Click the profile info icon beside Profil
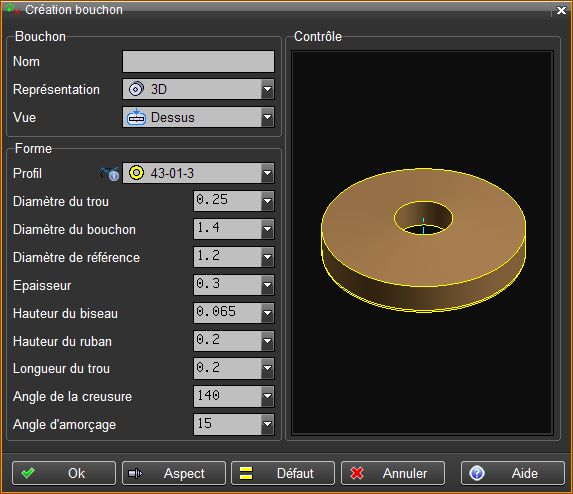Screen dimensions: 573x494 click(x=110, y=174)
